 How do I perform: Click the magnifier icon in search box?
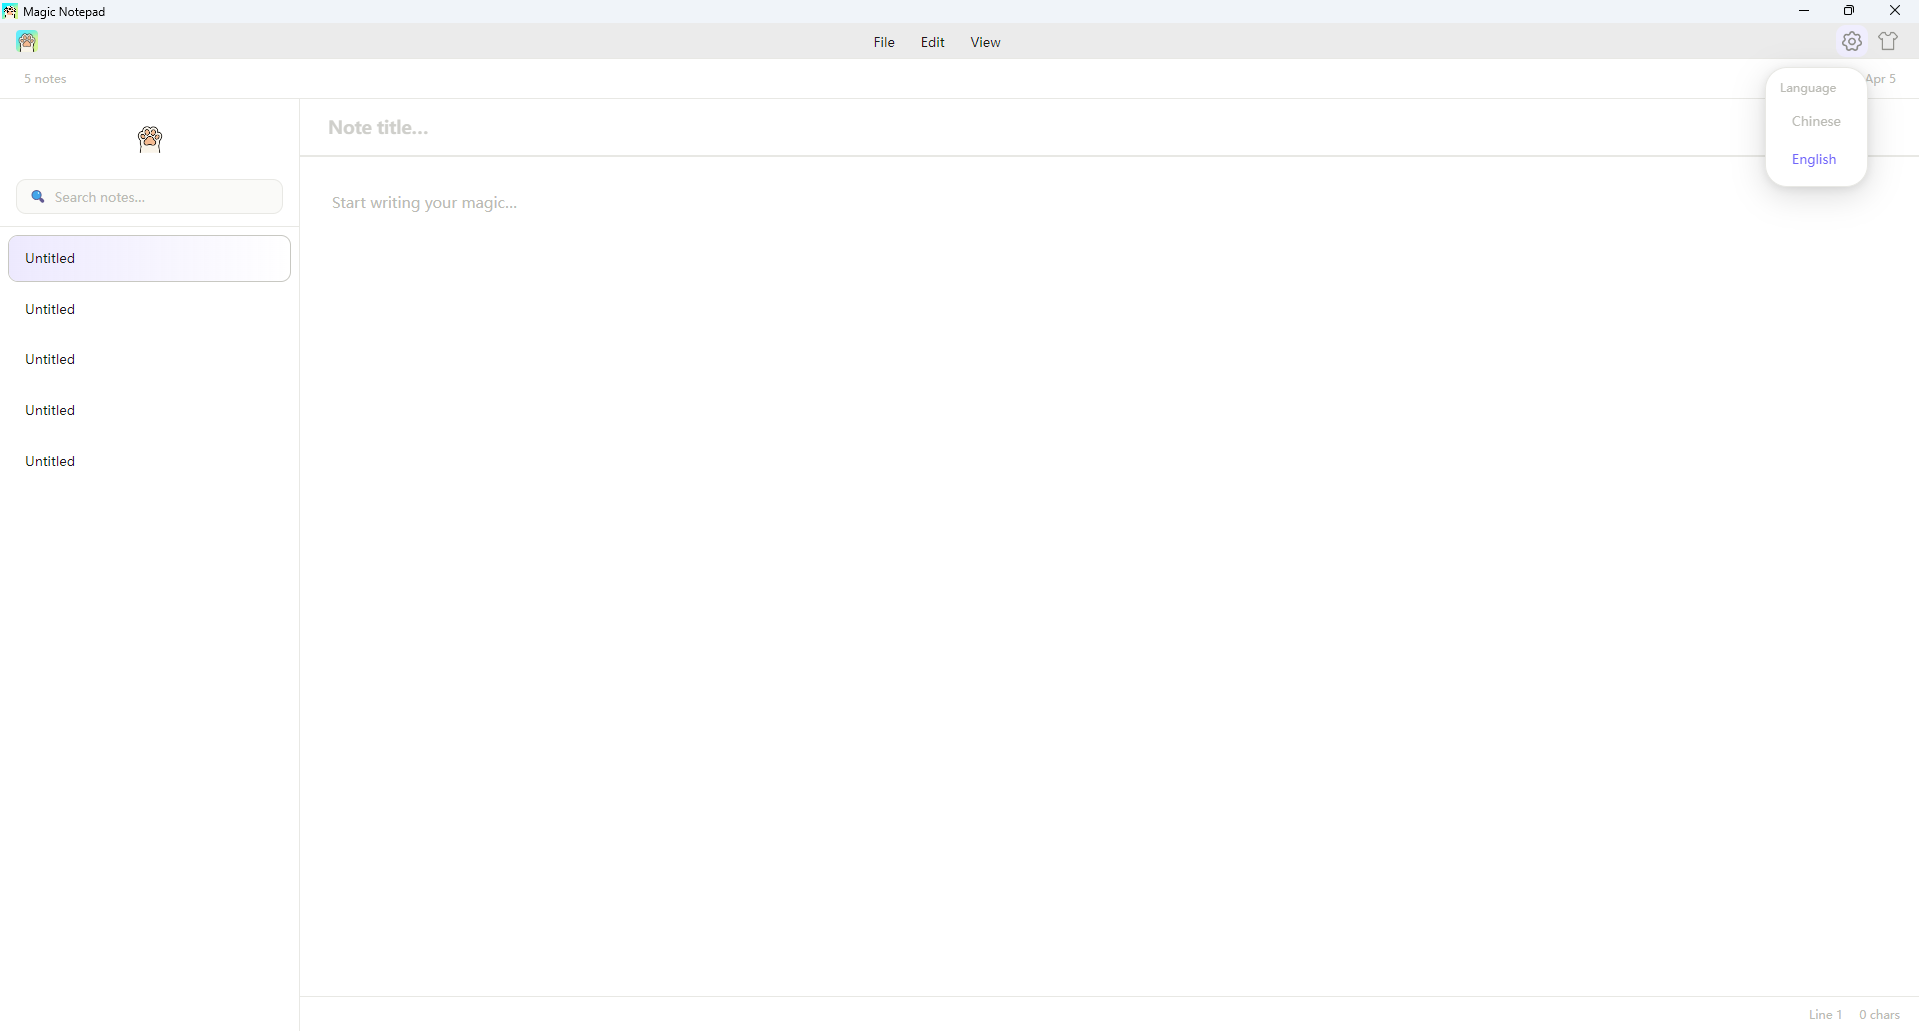[x=38, y=197]
